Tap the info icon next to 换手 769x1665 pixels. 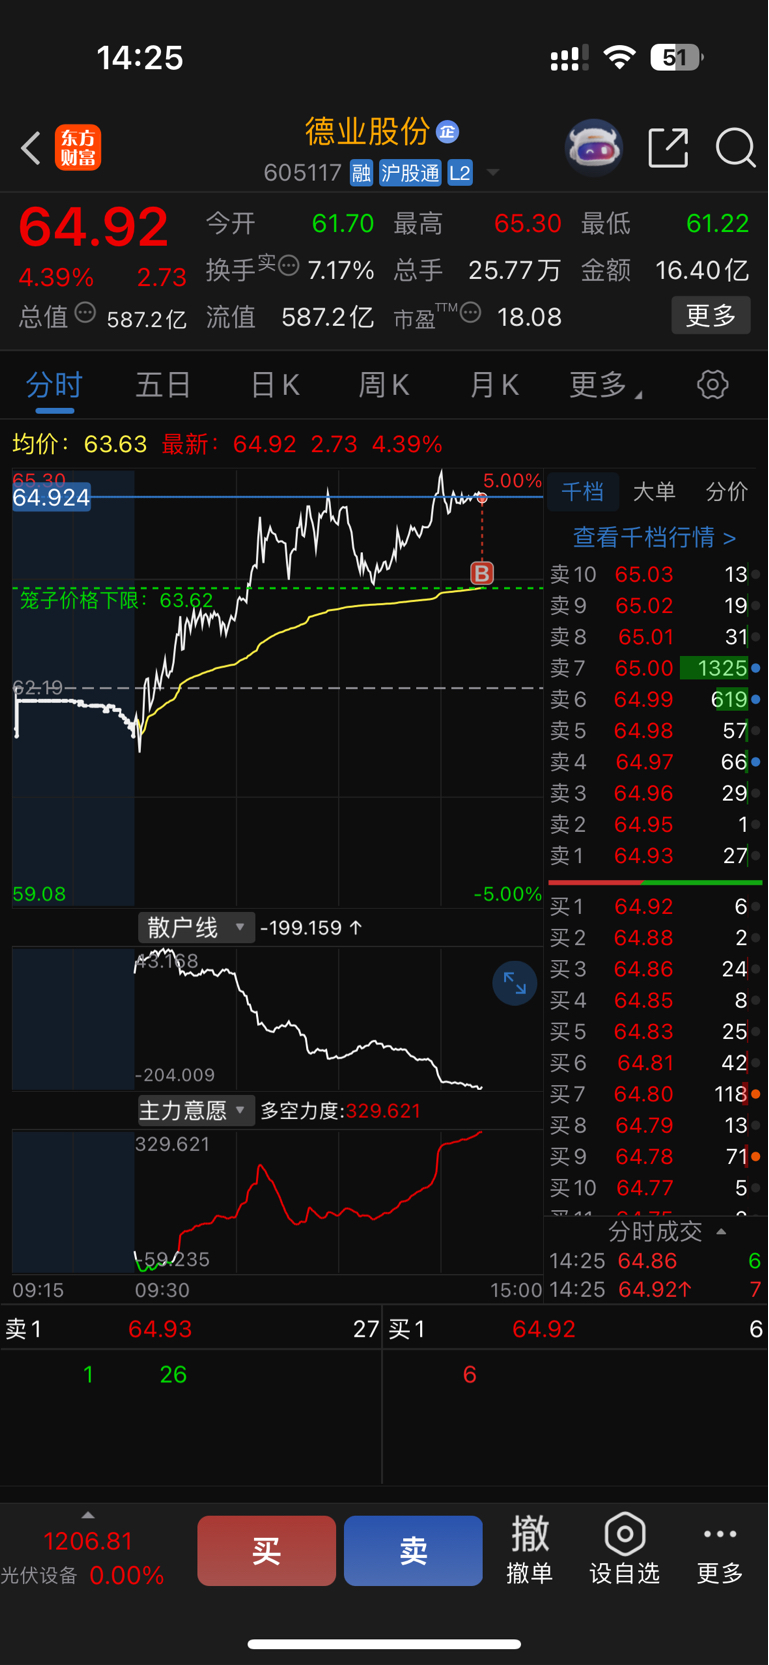pos(289,265)
